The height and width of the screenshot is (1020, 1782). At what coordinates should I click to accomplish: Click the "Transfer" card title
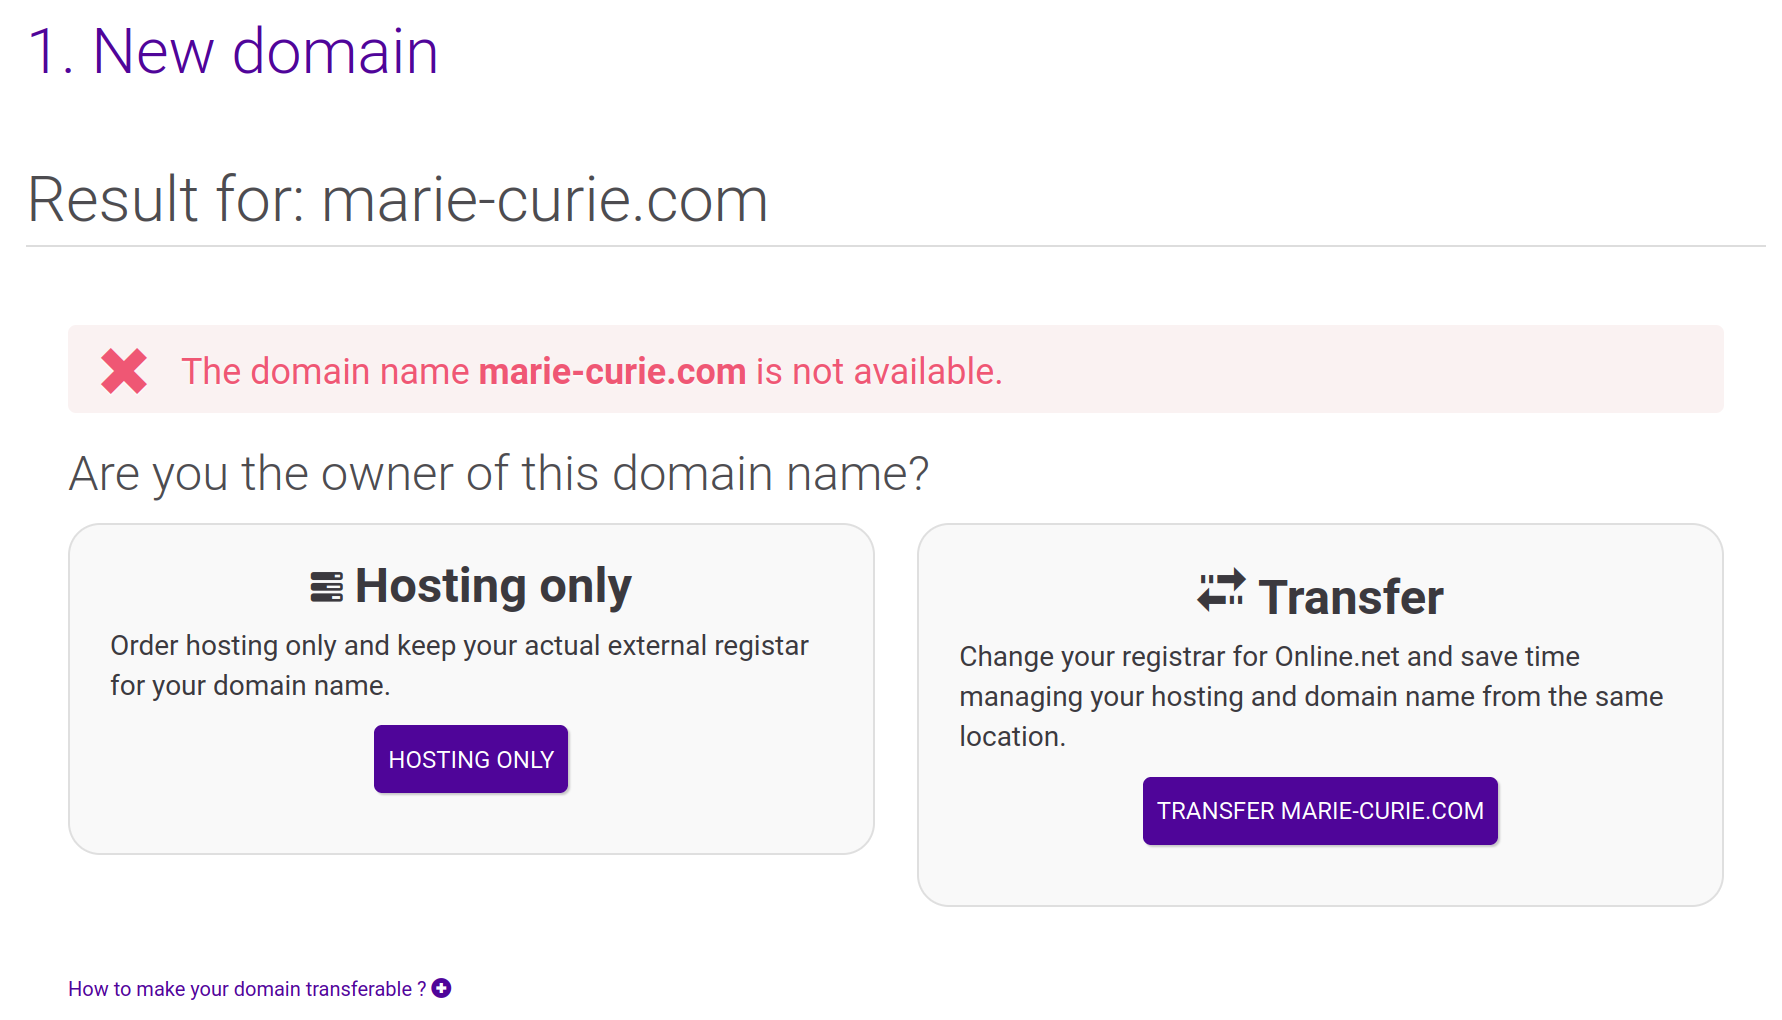point(1350,597)
